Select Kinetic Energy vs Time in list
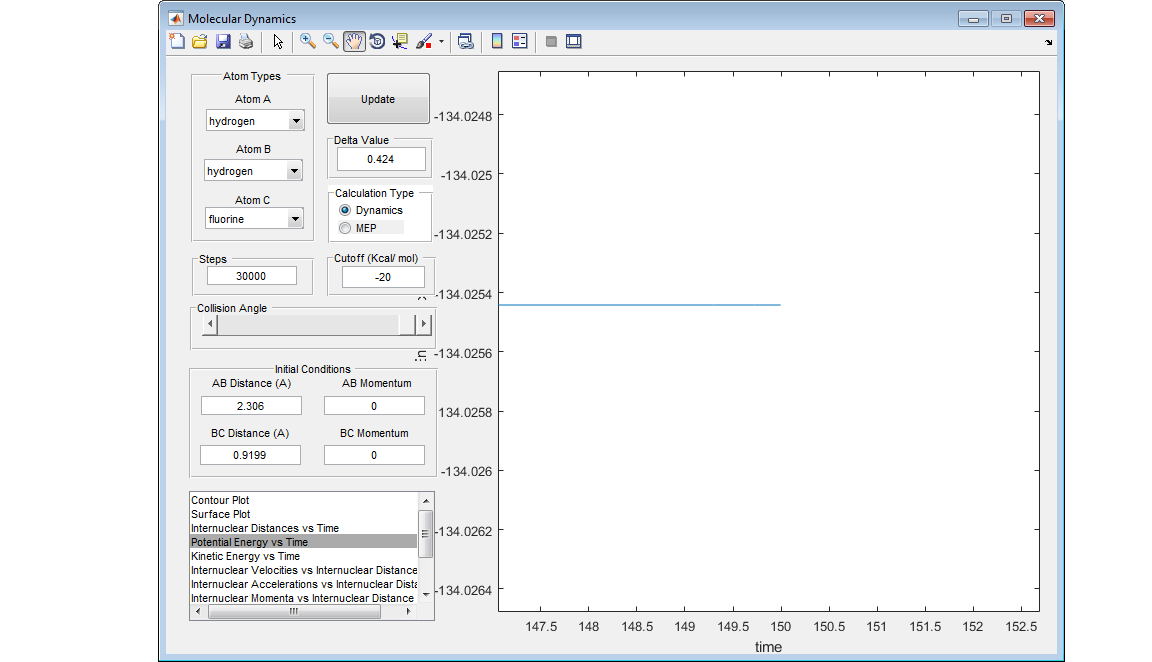 [x=246, y=556]
